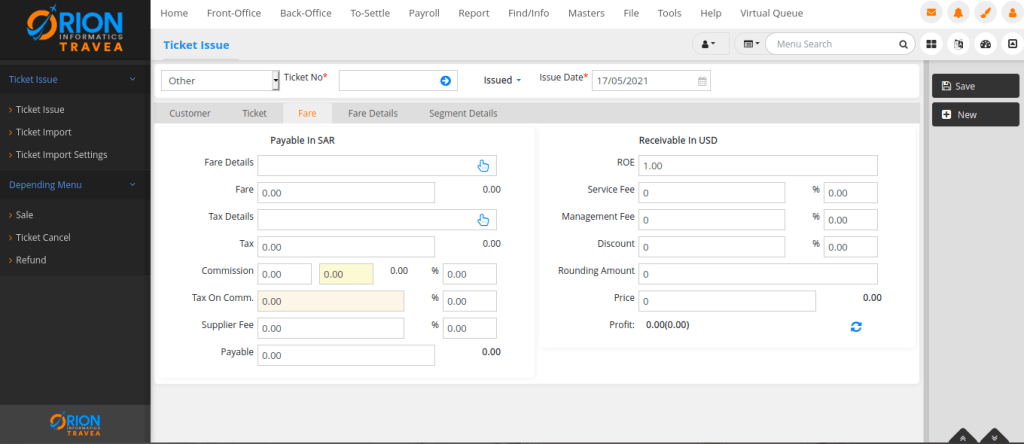Click the hand pointer icon in Tax Details
The width and height of the screenshot is (1024, 444).
[x=483, y=220]
